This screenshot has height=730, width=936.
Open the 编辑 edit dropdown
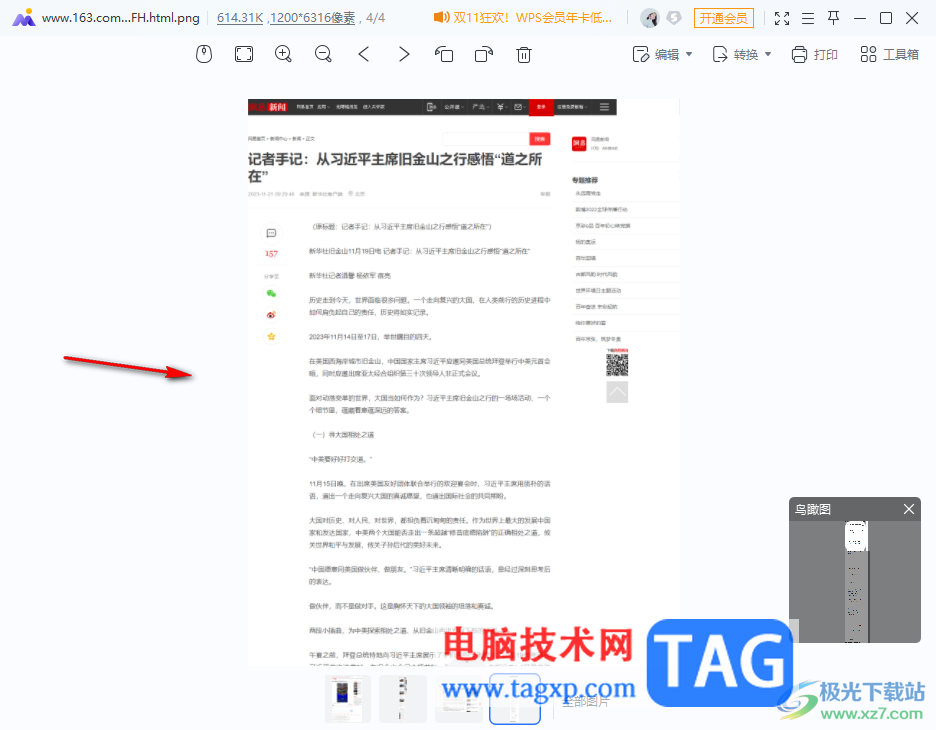661,54
